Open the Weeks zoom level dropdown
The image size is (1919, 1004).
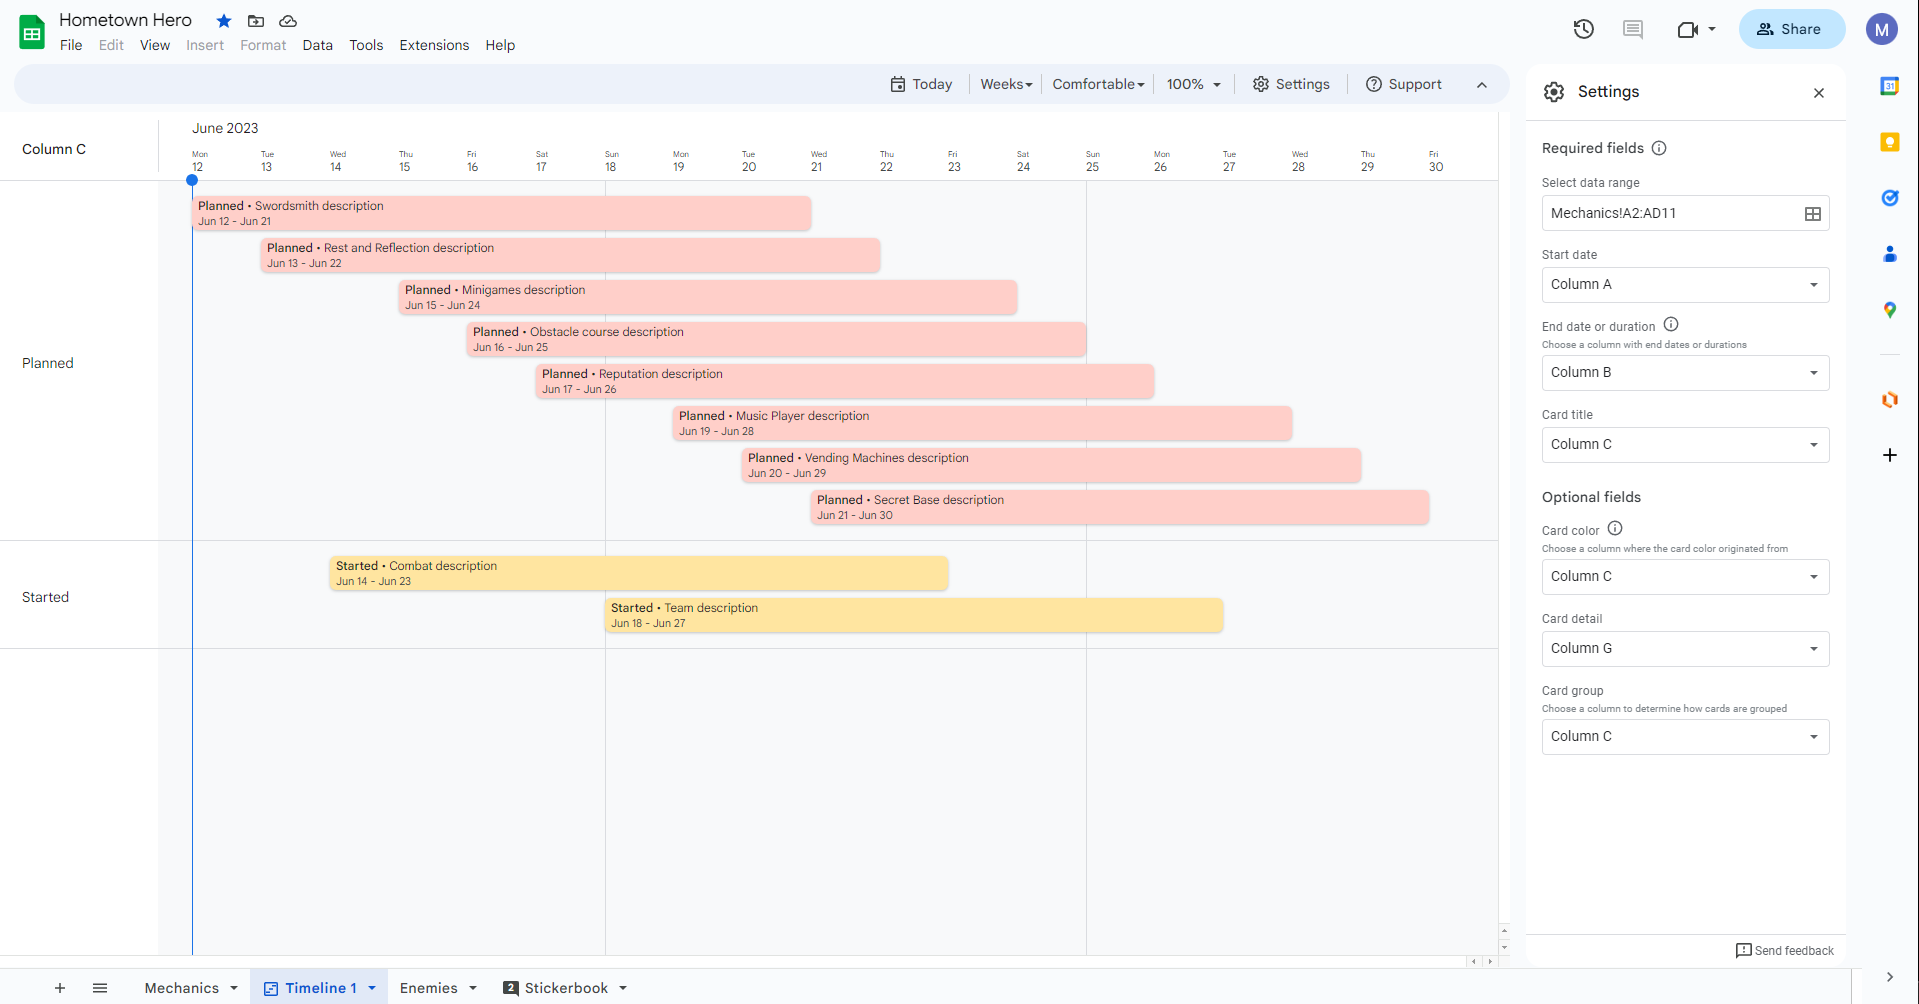pos(1005,84)
